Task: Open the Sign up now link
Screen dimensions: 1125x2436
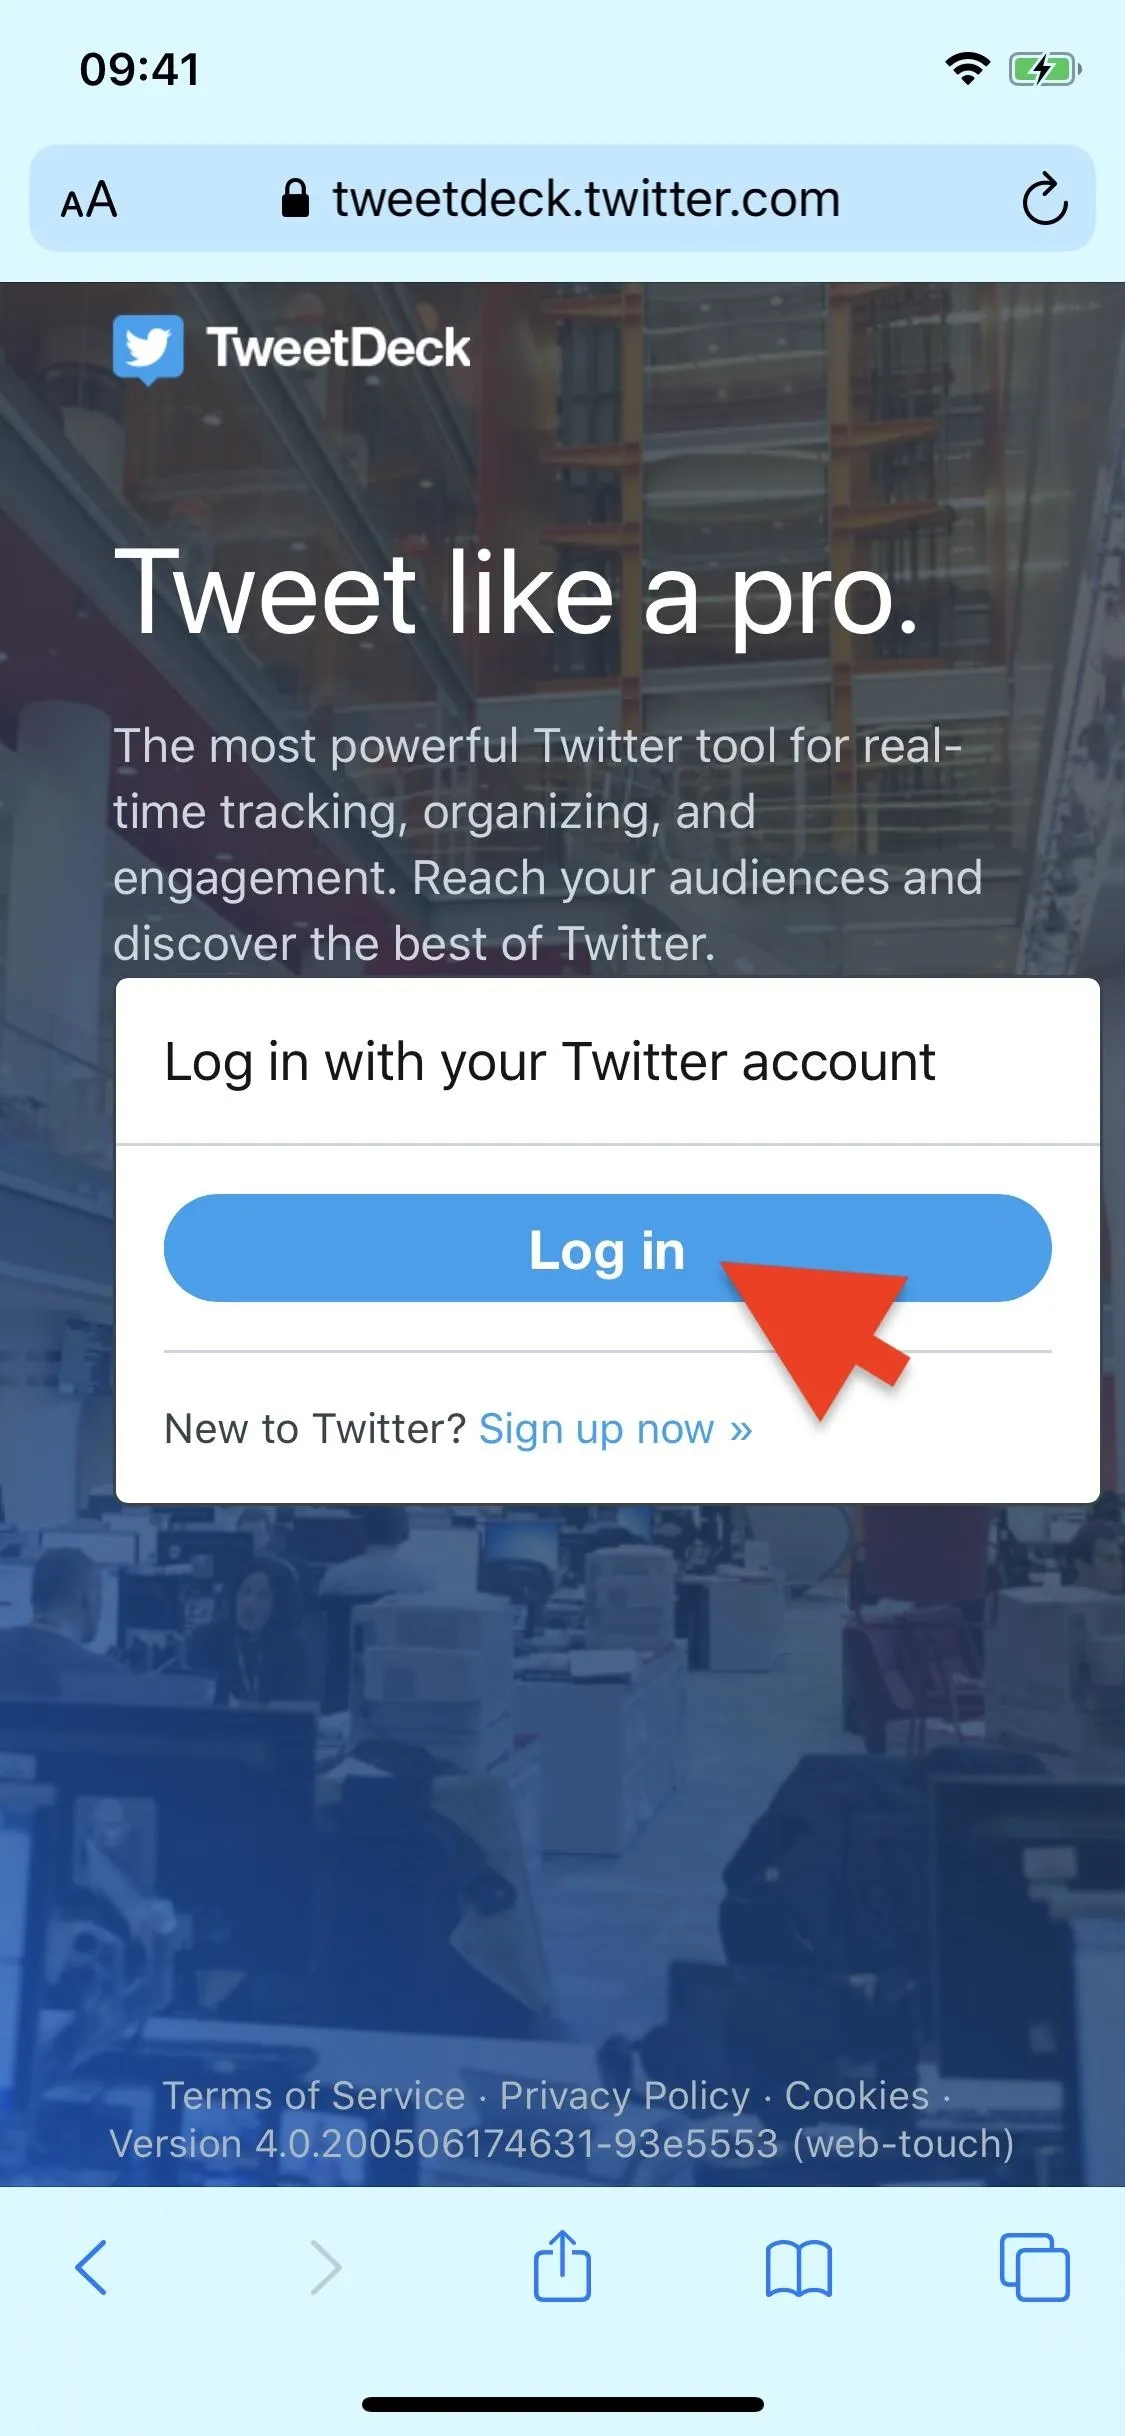Action: 615,1429
